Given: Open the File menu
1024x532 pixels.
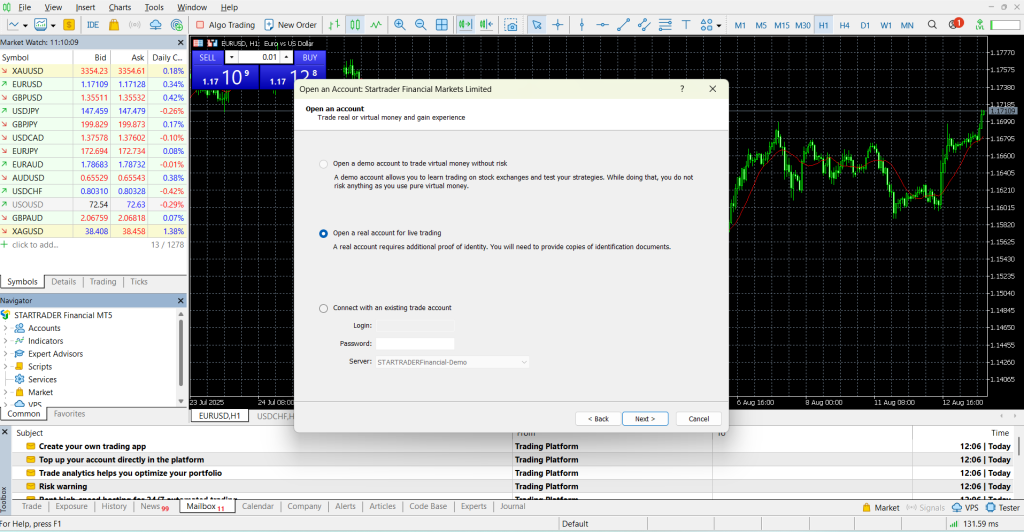Looking at the screenshot, I should pyautogui.click(x=24, y=7).
